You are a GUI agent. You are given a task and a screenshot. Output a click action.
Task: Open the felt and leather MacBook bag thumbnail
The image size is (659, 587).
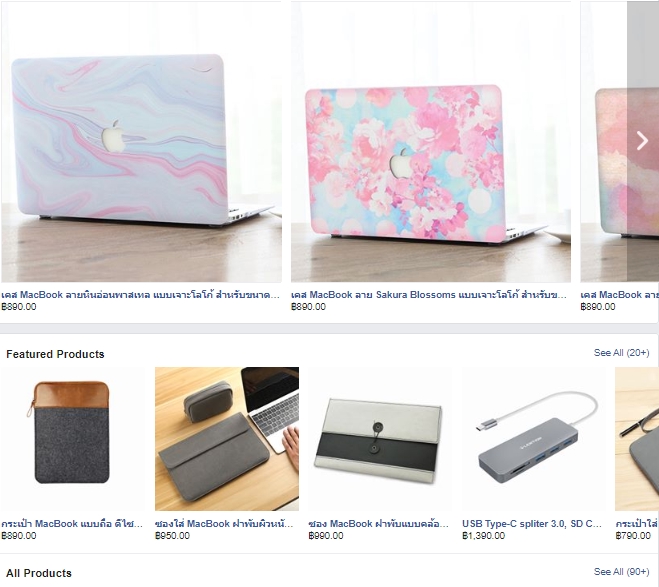coord(73,439)
